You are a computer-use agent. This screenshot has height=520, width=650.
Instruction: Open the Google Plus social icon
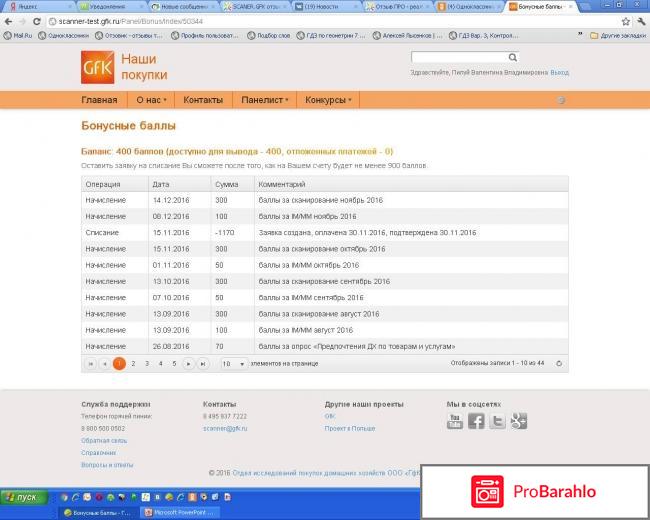(518, 420)
